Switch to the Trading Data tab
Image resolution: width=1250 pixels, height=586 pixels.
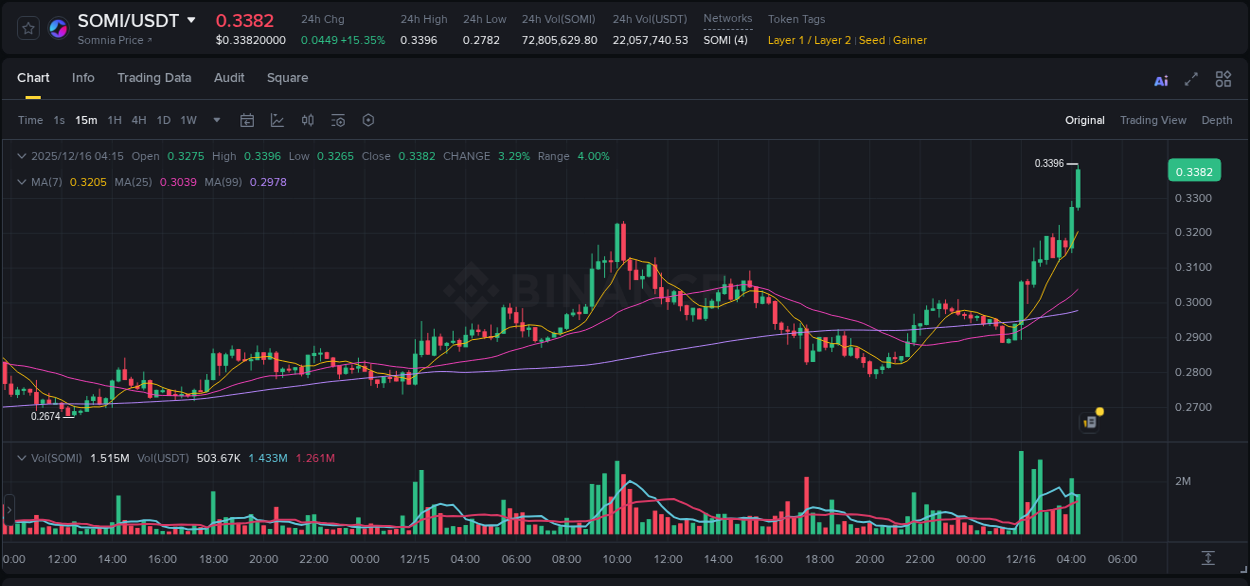click(x=154, y=78)
